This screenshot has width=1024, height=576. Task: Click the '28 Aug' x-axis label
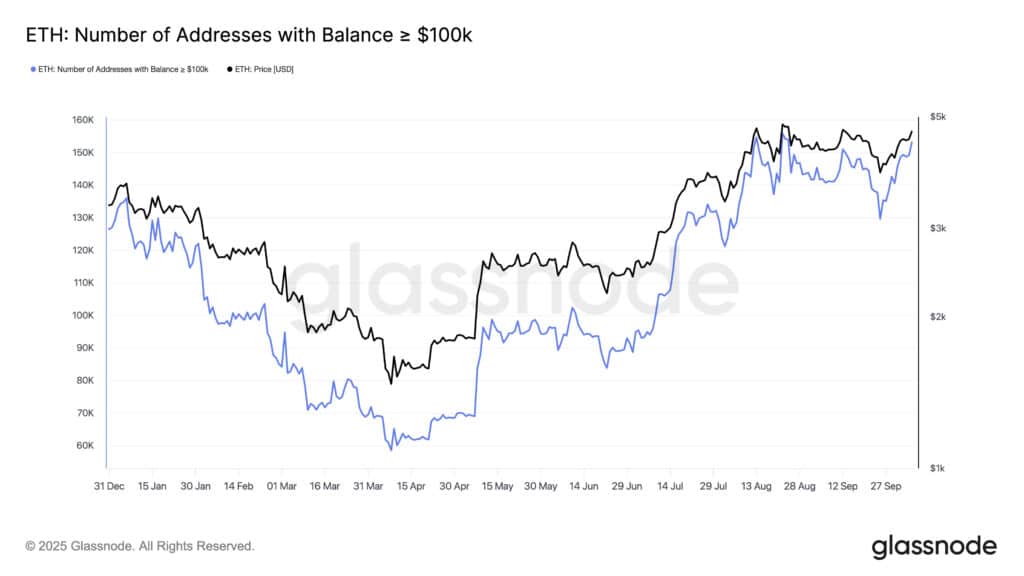pyautogui.click(x=802, y=486)
